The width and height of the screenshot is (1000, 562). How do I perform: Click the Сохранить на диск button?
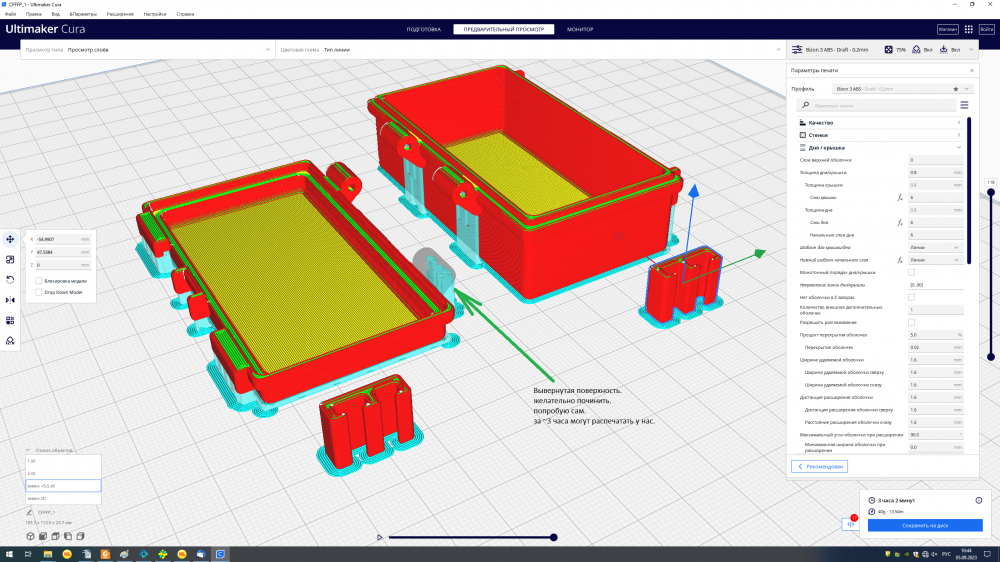click(x=924, y=525)
